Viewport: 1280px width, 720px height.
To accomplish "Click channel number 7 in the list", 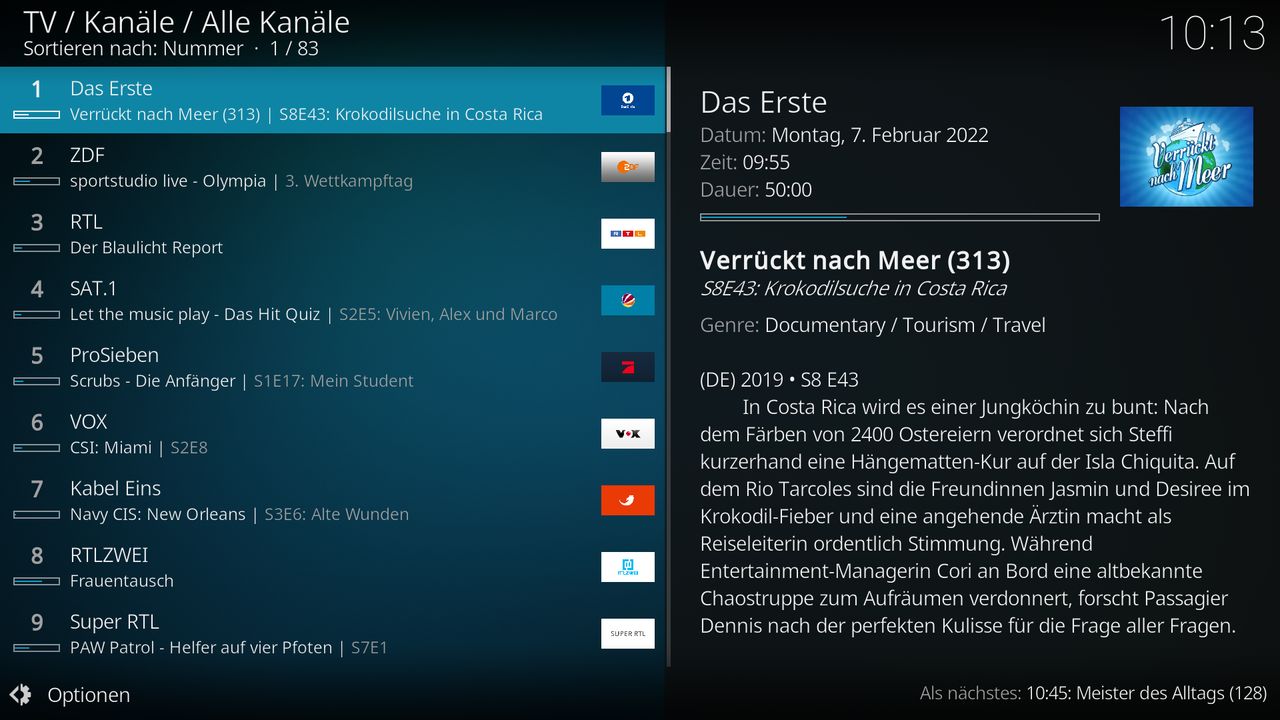I will coord(37,488).
